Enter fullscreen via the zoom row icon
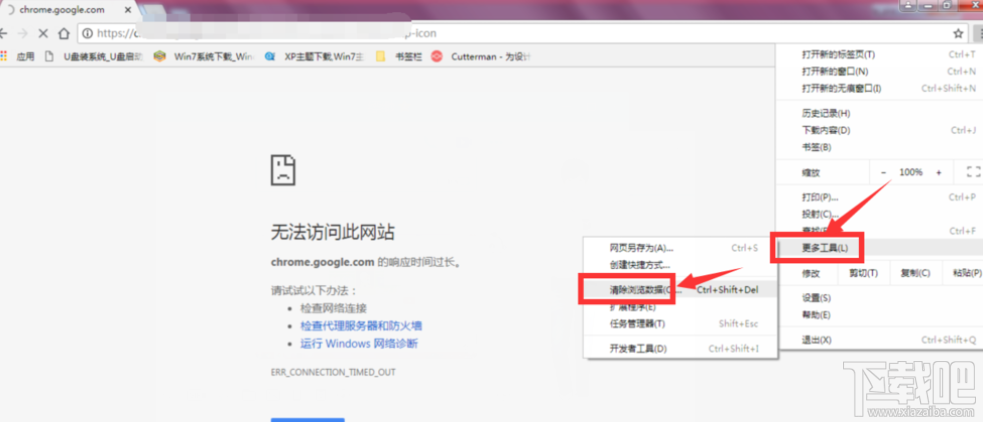Screen dimensions: 983x422 tap(973, 172)
